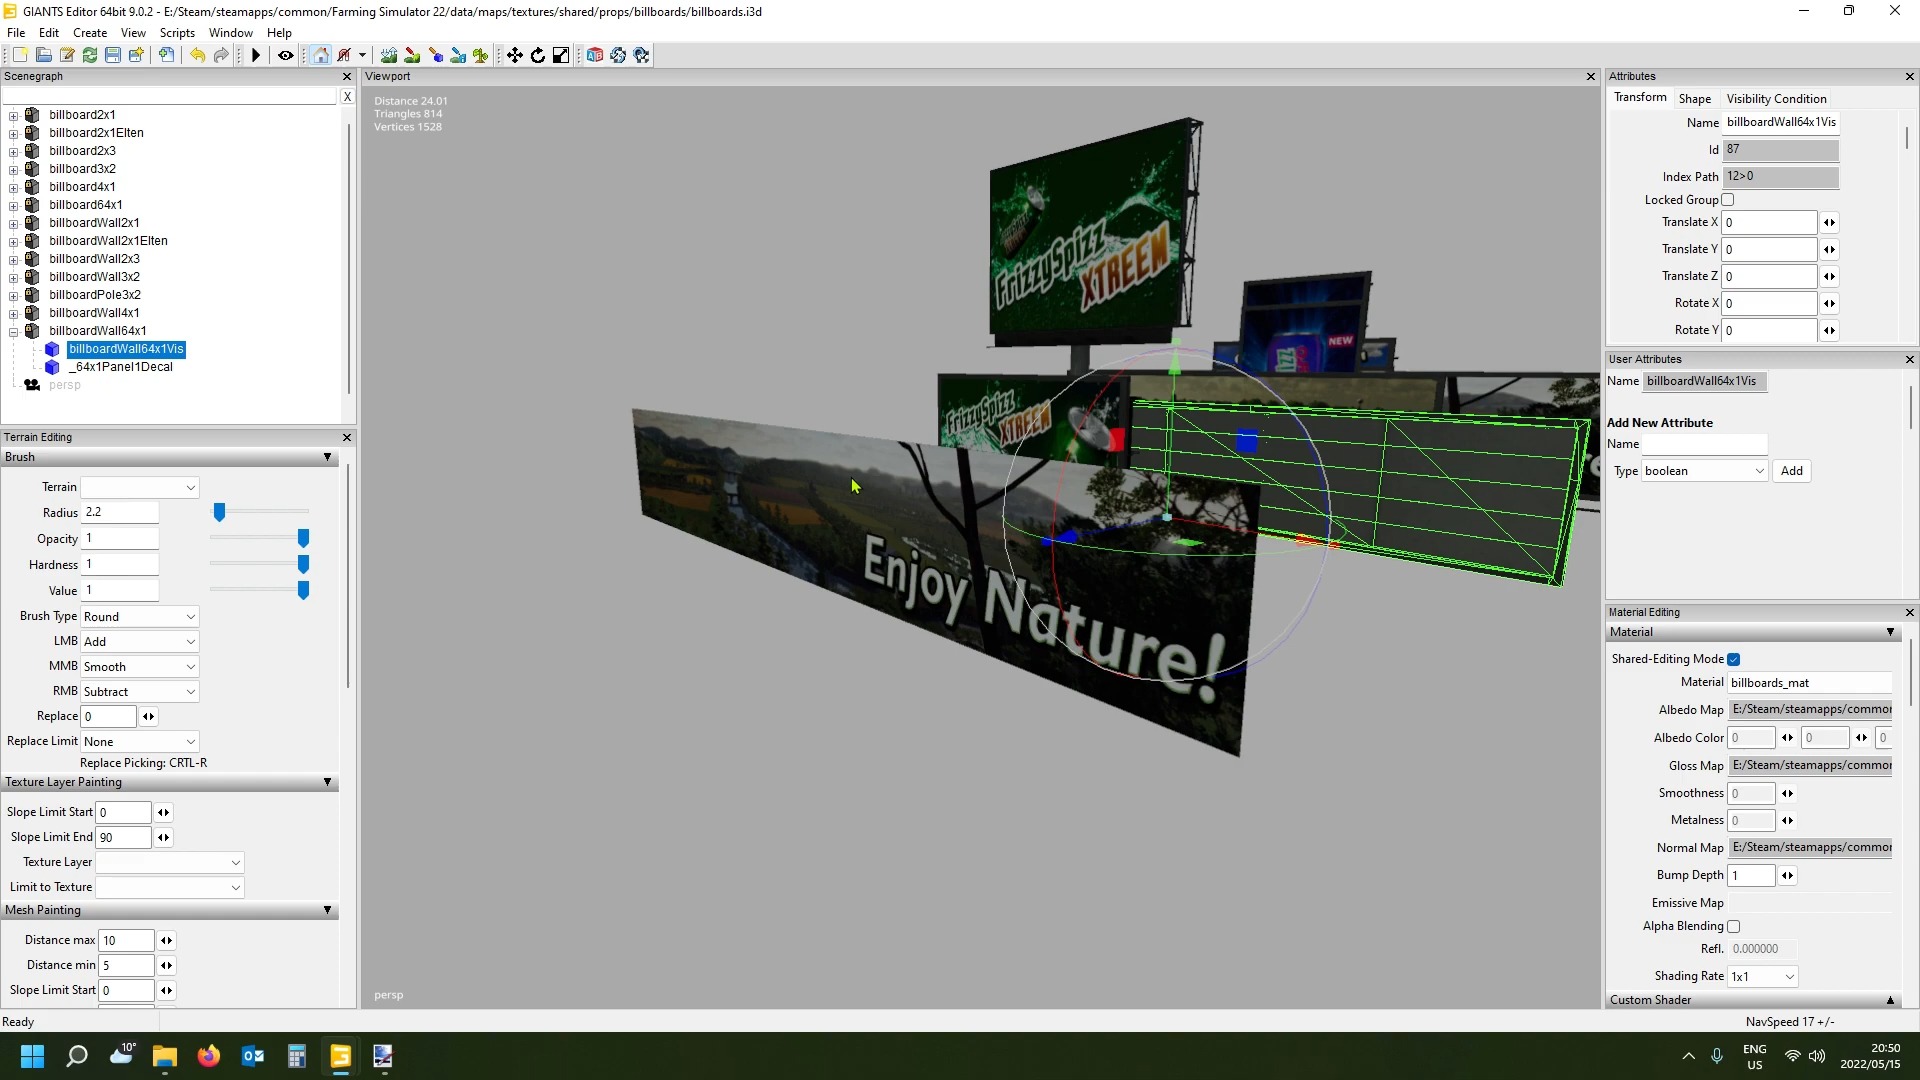Click the Hardness slider handle
Image resolution: width=1920 pixels, height=1080 pixels.
point(303,565)
